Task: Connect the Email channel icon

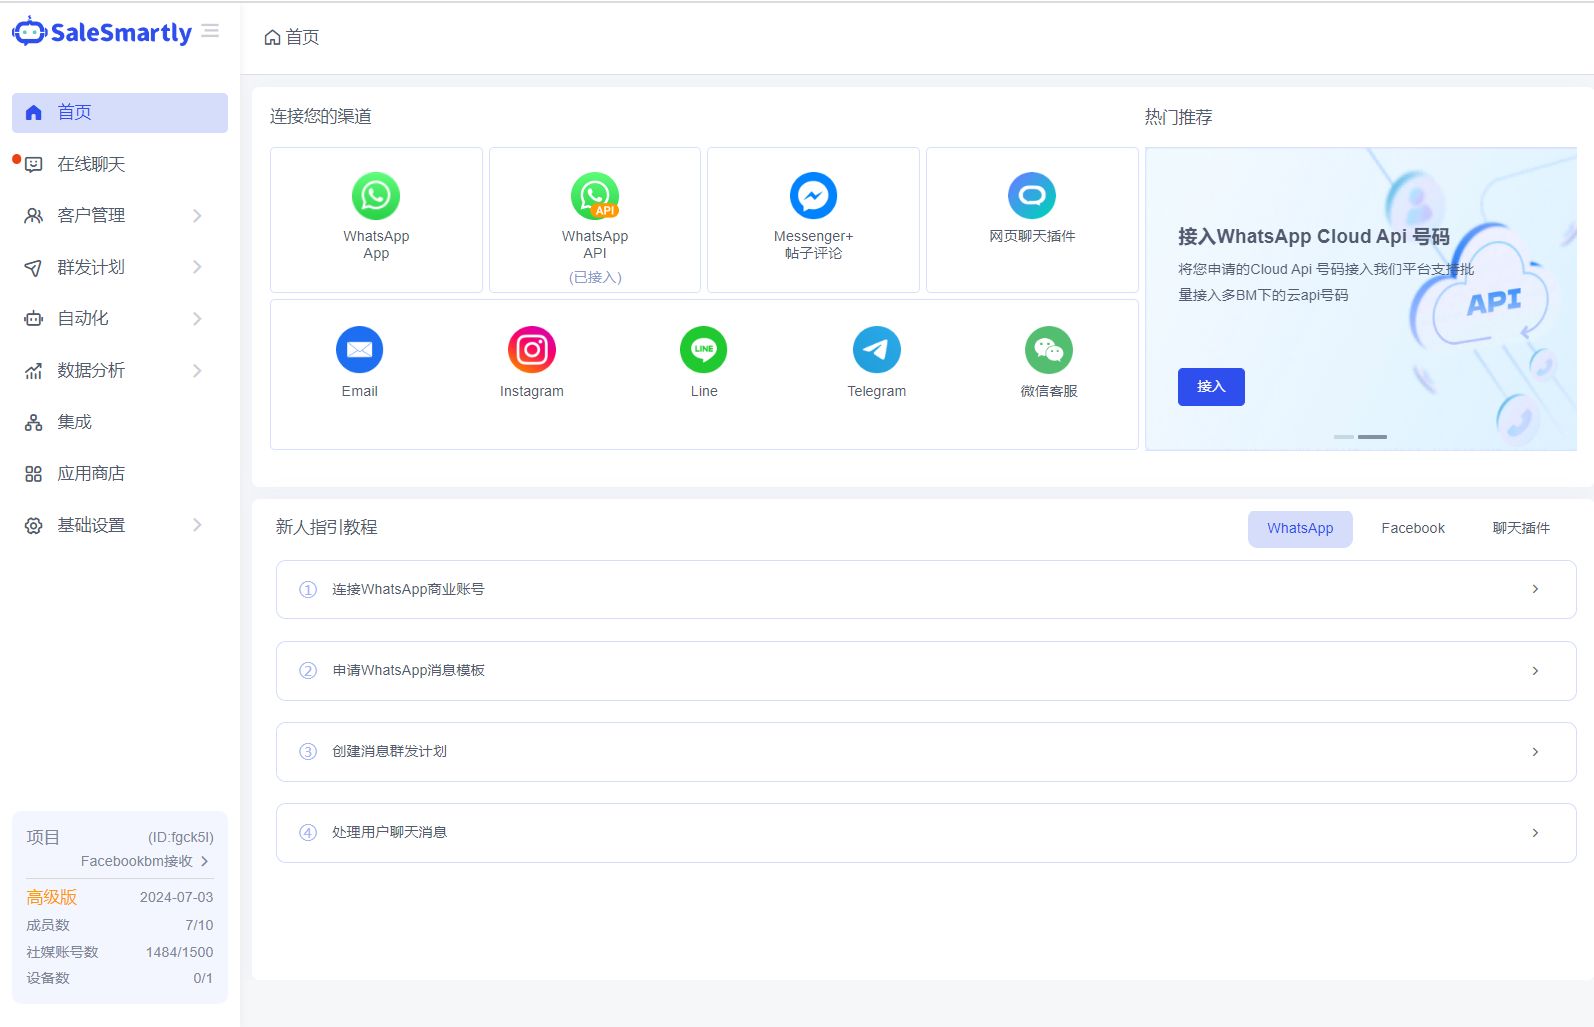Action: coord(360,350)
